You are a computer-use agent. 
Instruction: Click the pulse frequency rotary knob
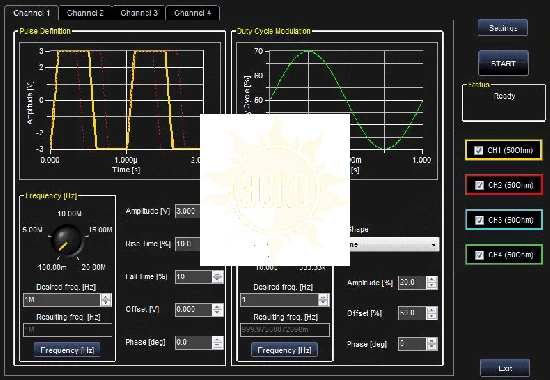point(67,241)
